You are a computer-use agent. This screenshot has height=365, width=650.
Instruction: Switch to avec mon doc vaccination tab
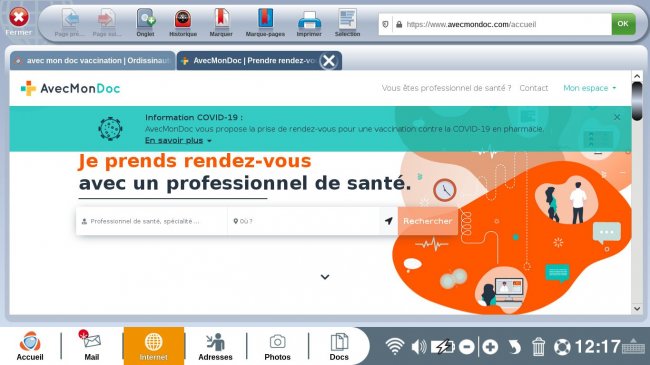[x=92, y=61]
